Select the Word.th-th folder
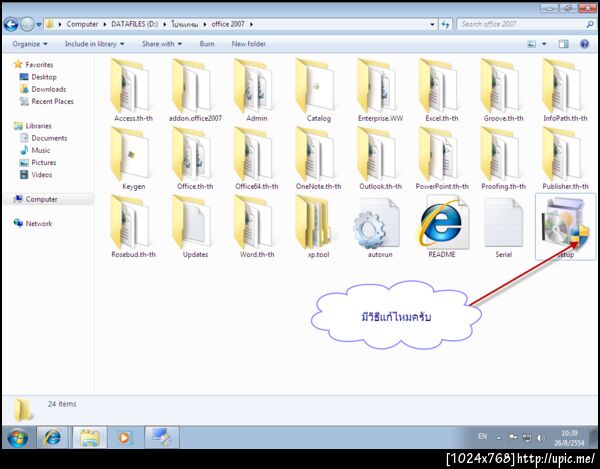Screen dimensions: 600x469 click(x=256, y=227)
